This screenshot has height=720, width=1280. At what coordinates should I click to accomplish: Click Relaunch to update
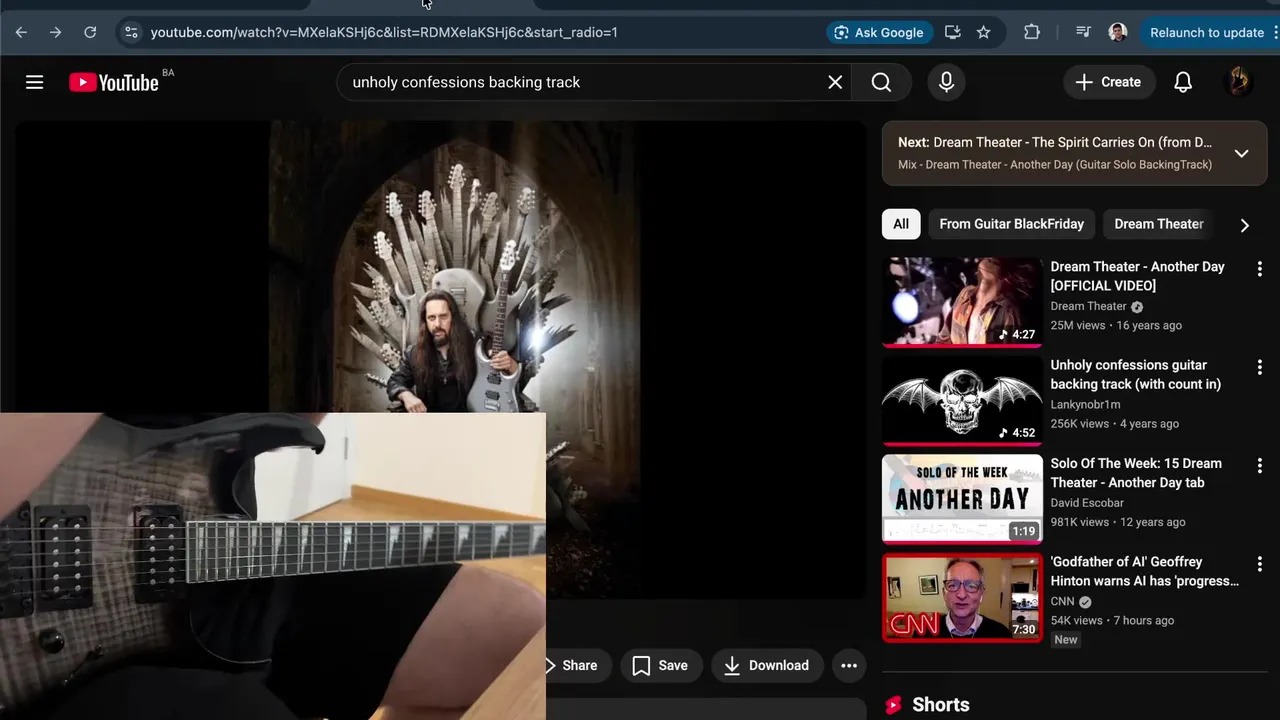[x=1207, y=32]
